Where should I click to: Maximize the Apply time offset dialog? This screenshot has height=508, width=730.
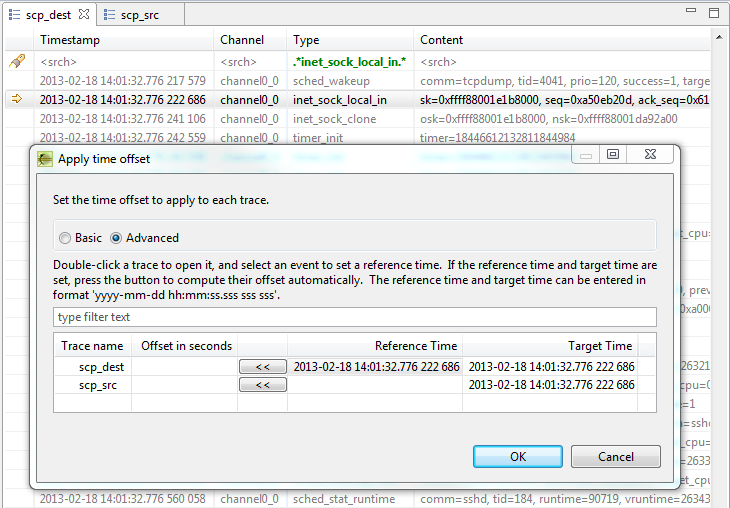pos(613,155)
